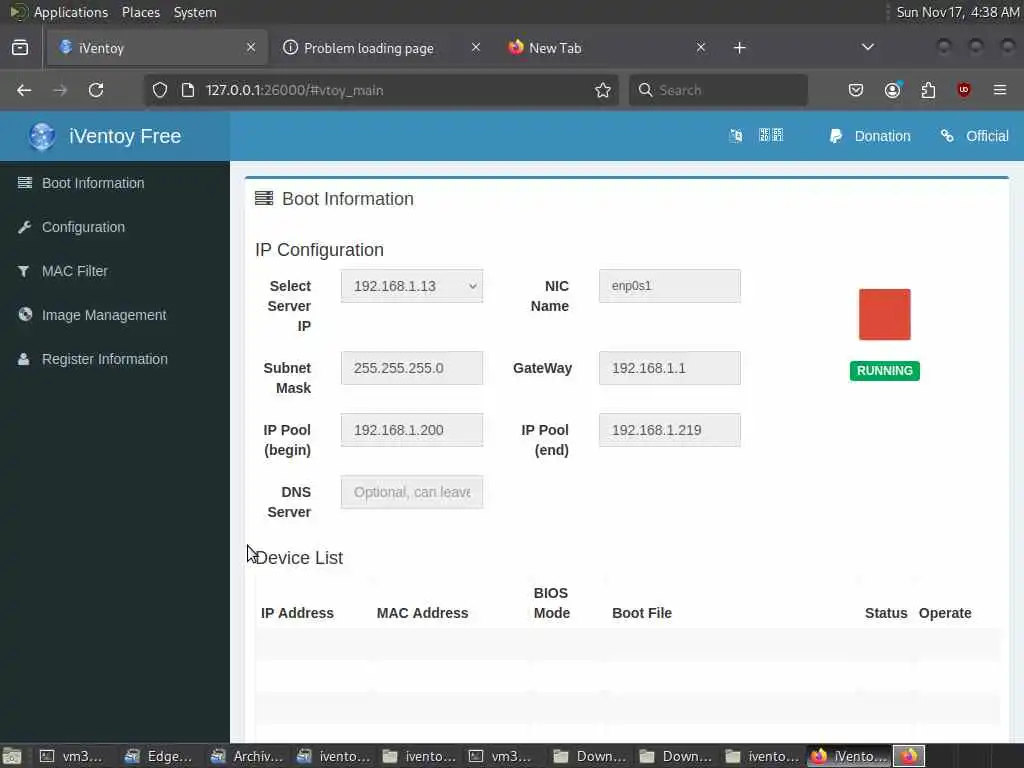Close the iVentoy browser tab
This screenshot has width=1024, height=768.
251,47
